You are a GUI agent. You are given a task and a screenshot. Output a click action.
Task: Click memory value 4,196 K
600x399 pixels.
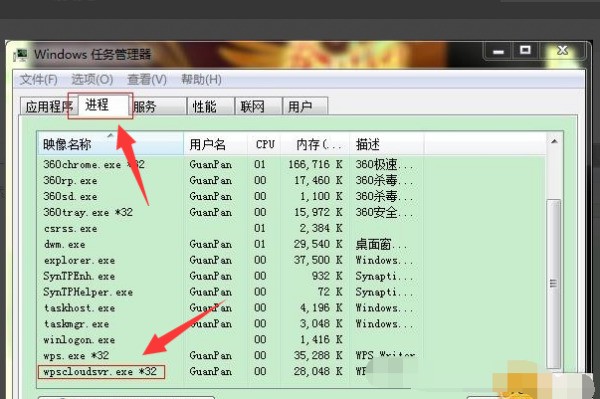click(321, 308)
